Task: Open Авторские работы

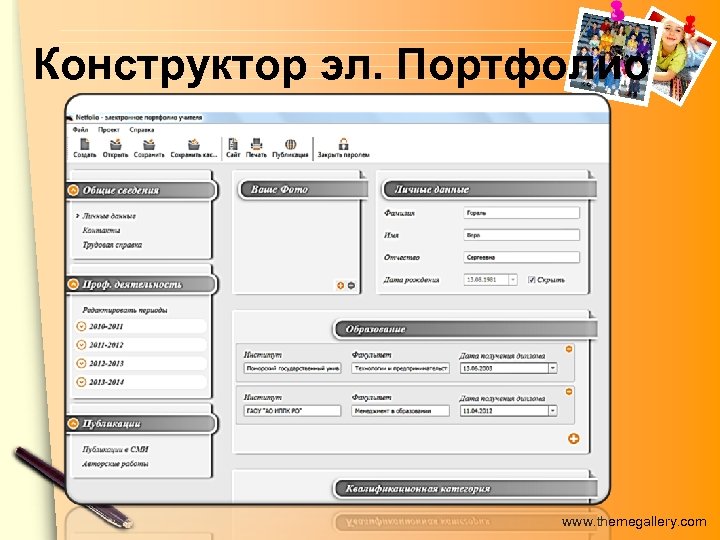Action: pos(115,464)
